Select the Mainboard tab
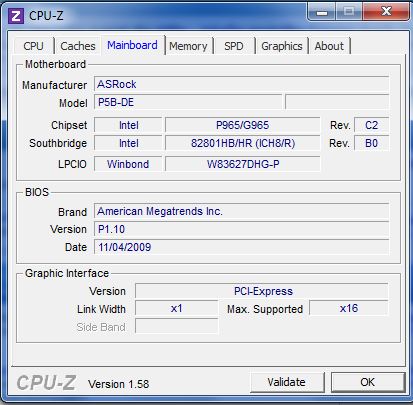The width and height of the screenshot is (413, 405). [x=133, y=45]
